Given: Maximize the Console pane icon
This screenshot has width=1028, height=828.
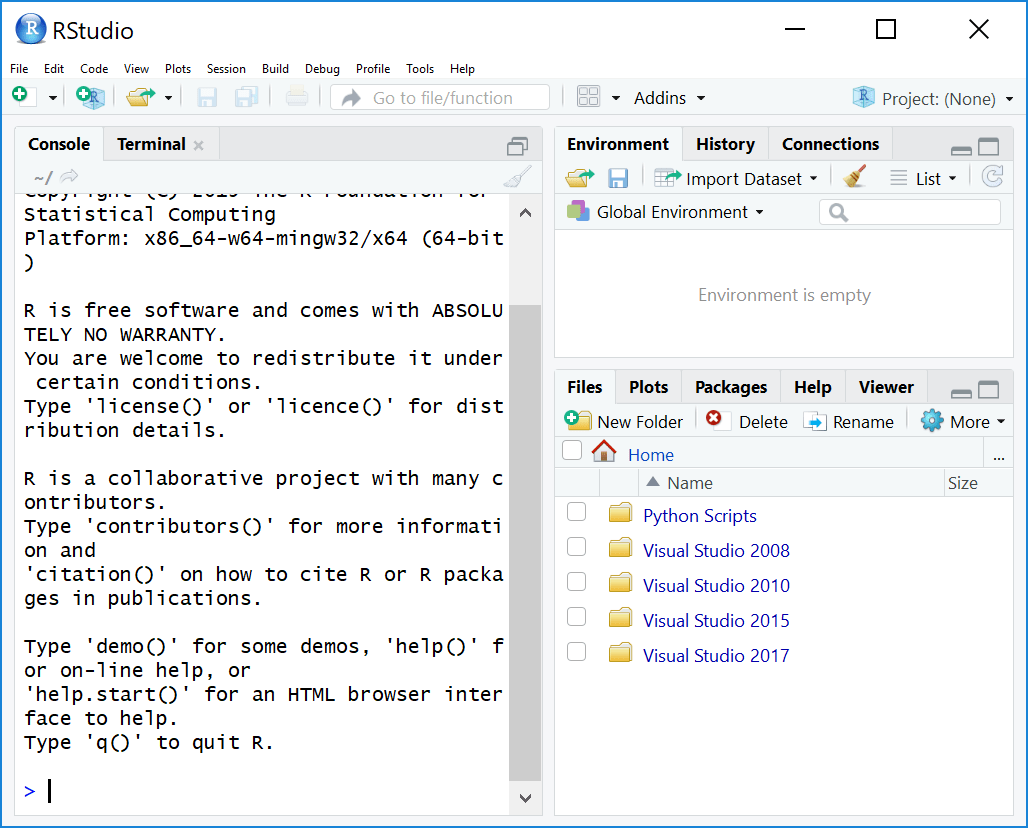Looking at the screenshot, I should coord(517,146).
